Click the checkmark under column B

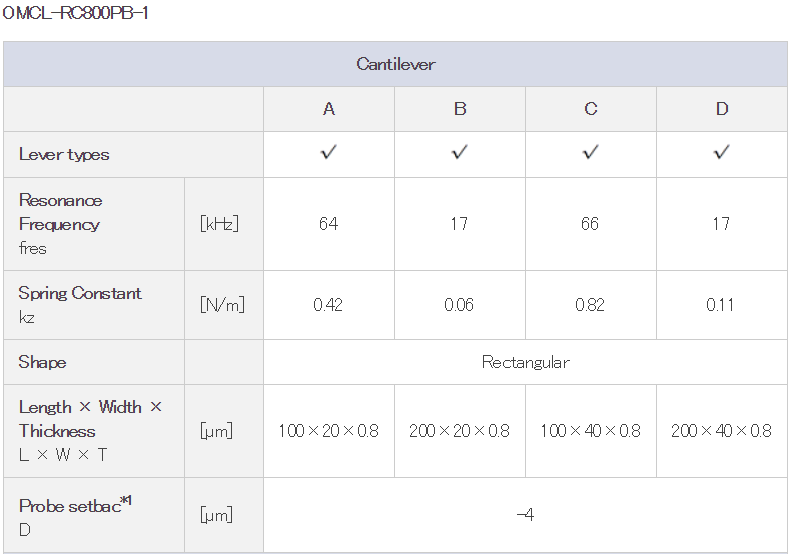pos(460,152)
